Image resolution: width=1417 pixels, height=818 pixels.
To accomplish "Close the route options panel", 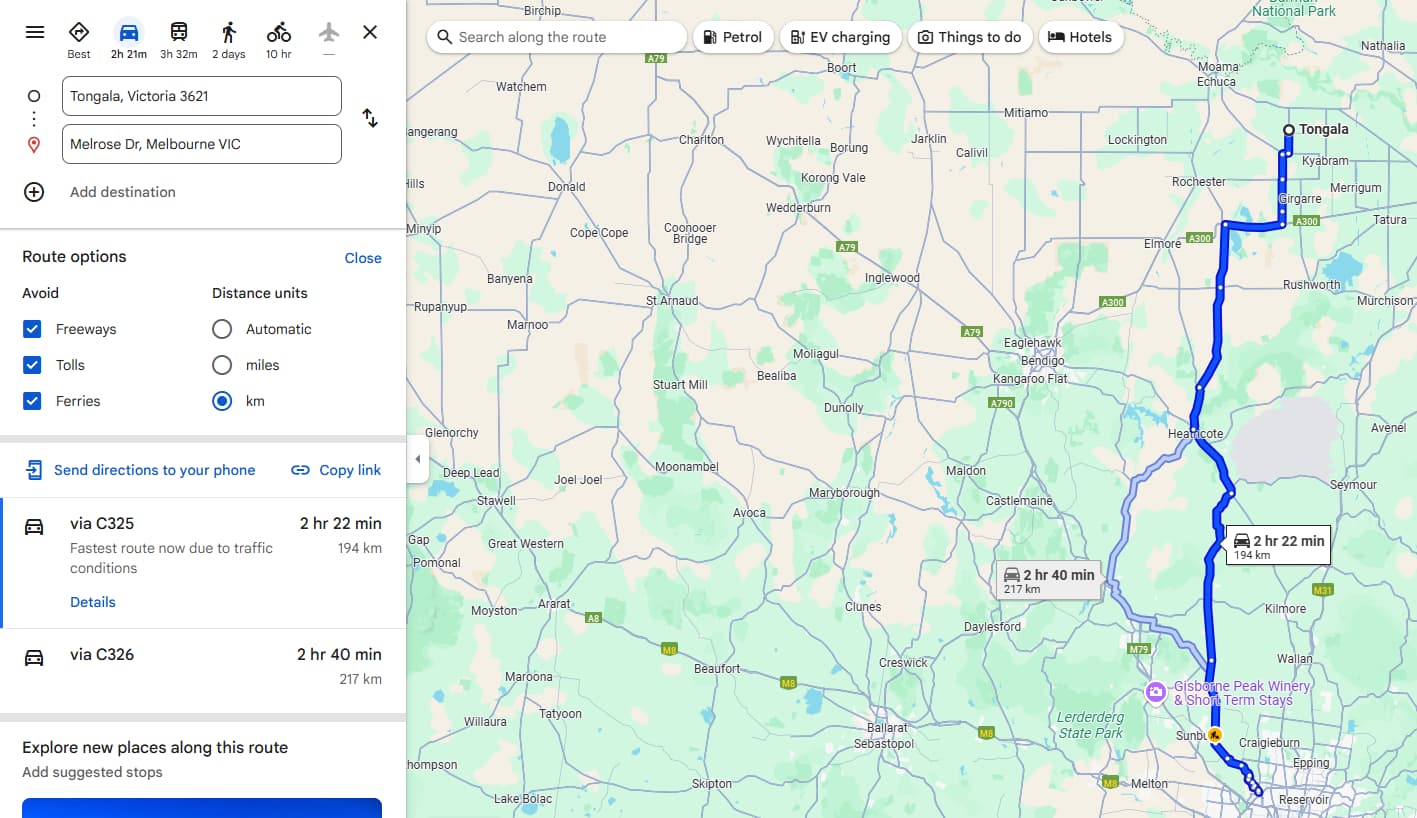I will click(363, 258).
